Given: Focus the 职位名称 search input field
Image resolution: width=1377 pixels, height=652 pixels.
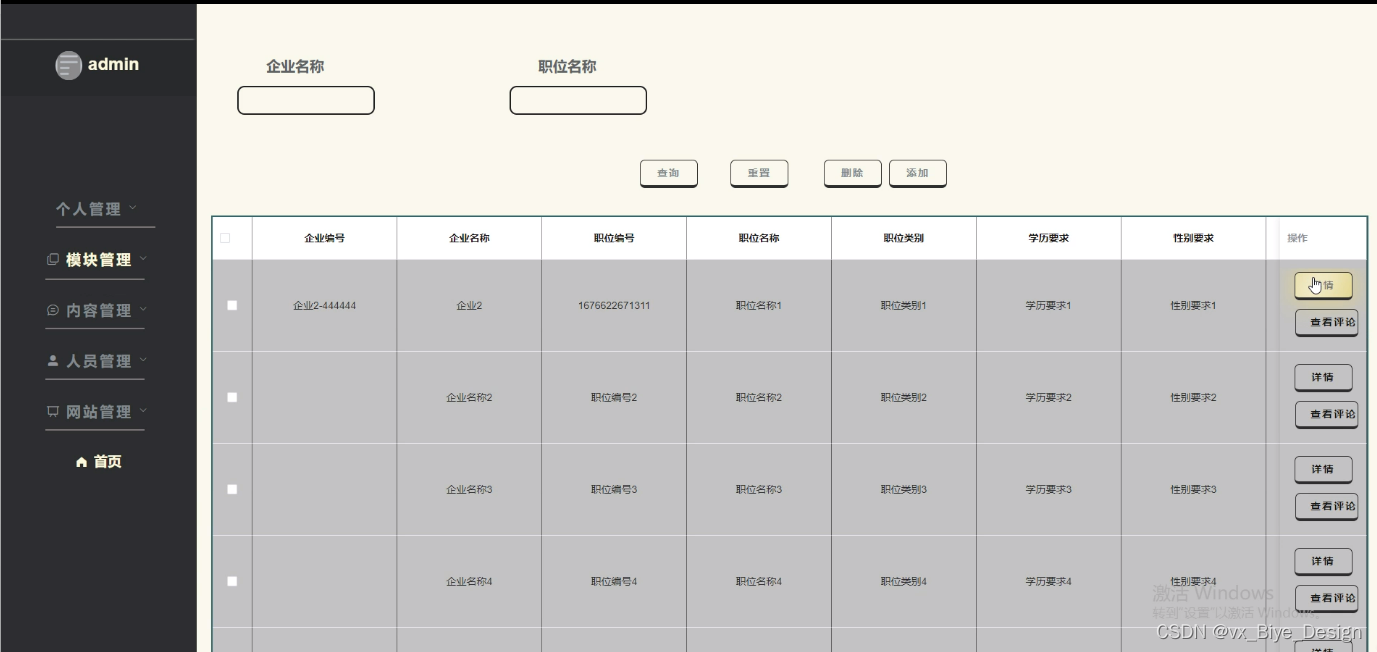Looking at the screenshot, I should click(x=578, y=100).
